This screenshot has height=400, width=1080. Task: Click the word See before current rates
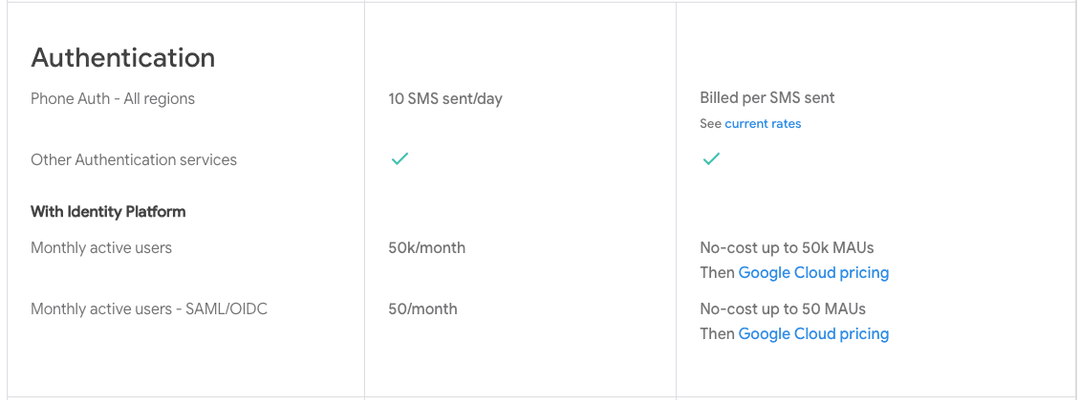click(x=711, y=124)
